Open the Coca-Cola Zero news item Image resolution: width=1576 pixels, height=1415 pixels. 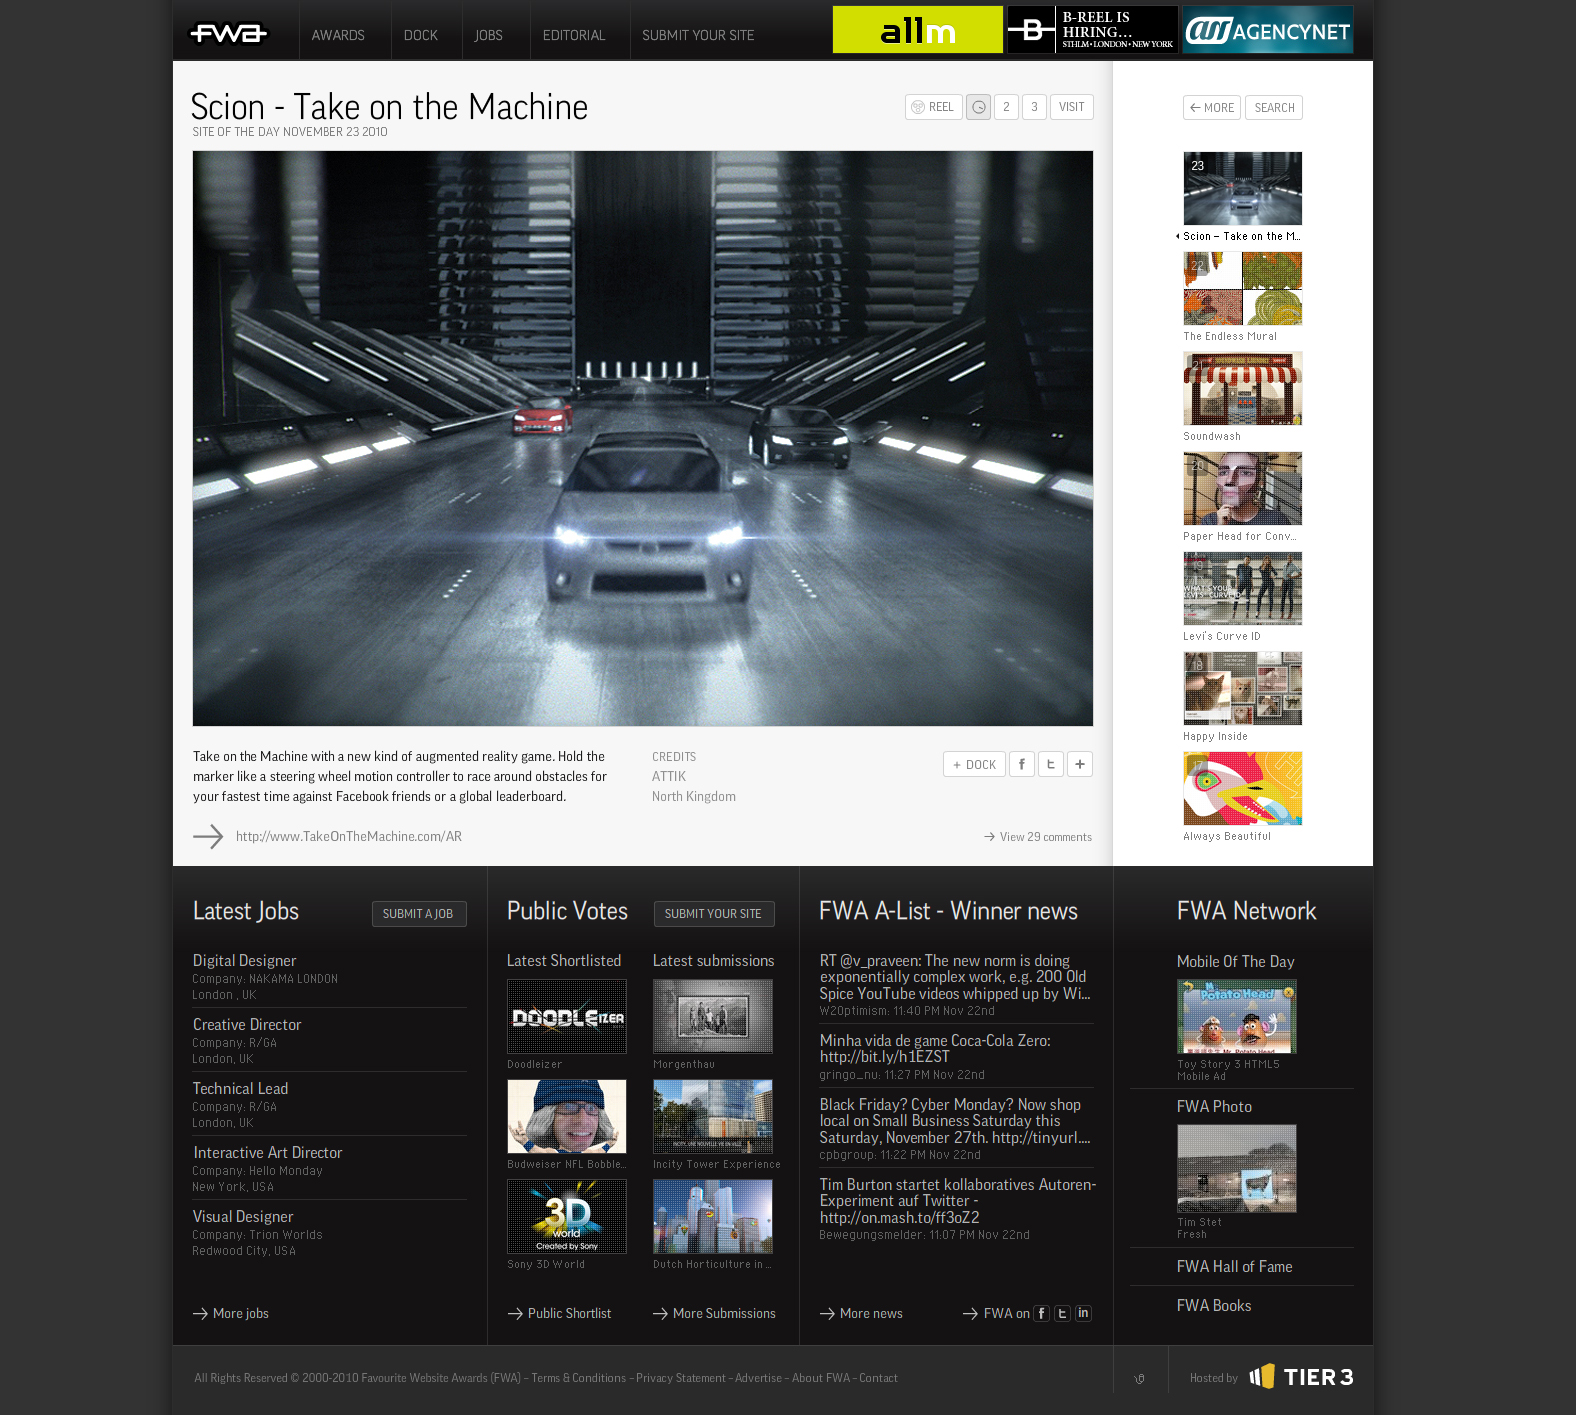(x=935, y=1048)
